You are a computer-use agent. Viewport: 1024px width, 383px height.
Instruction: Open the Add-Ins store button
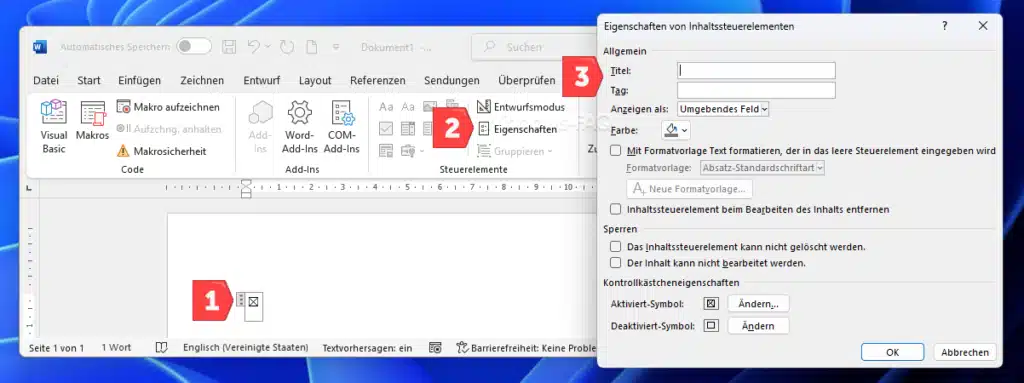[x=260, y=127]
